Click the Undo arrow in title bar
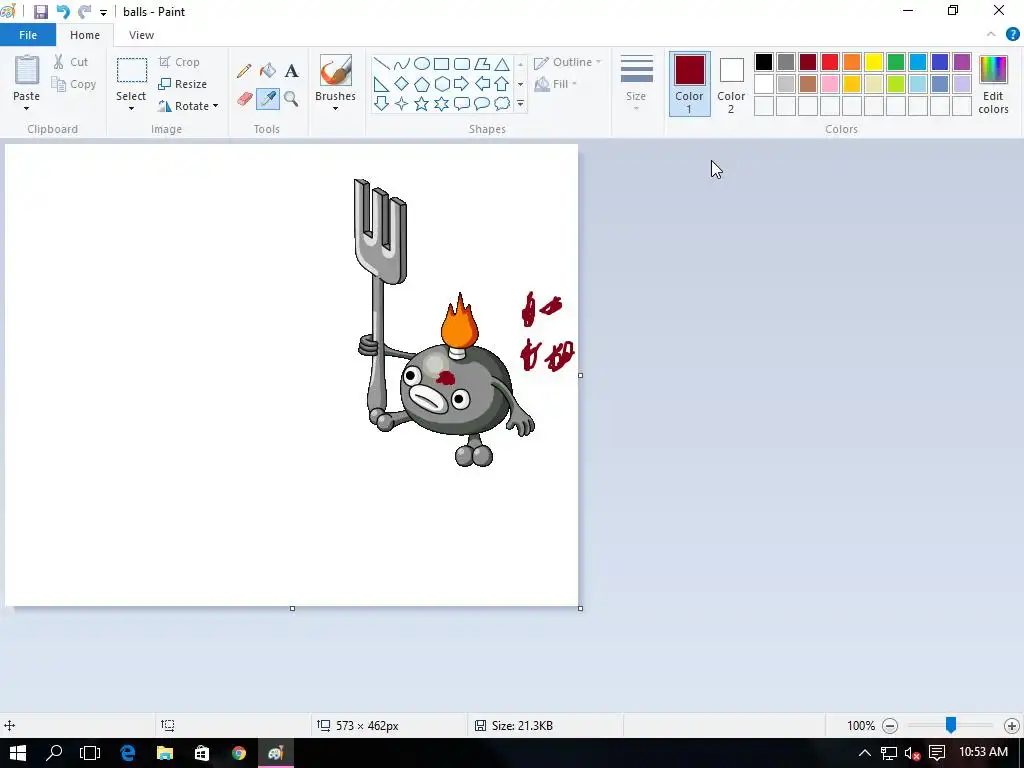This screenshot has width=1024, height=768. tap(63, 12)
